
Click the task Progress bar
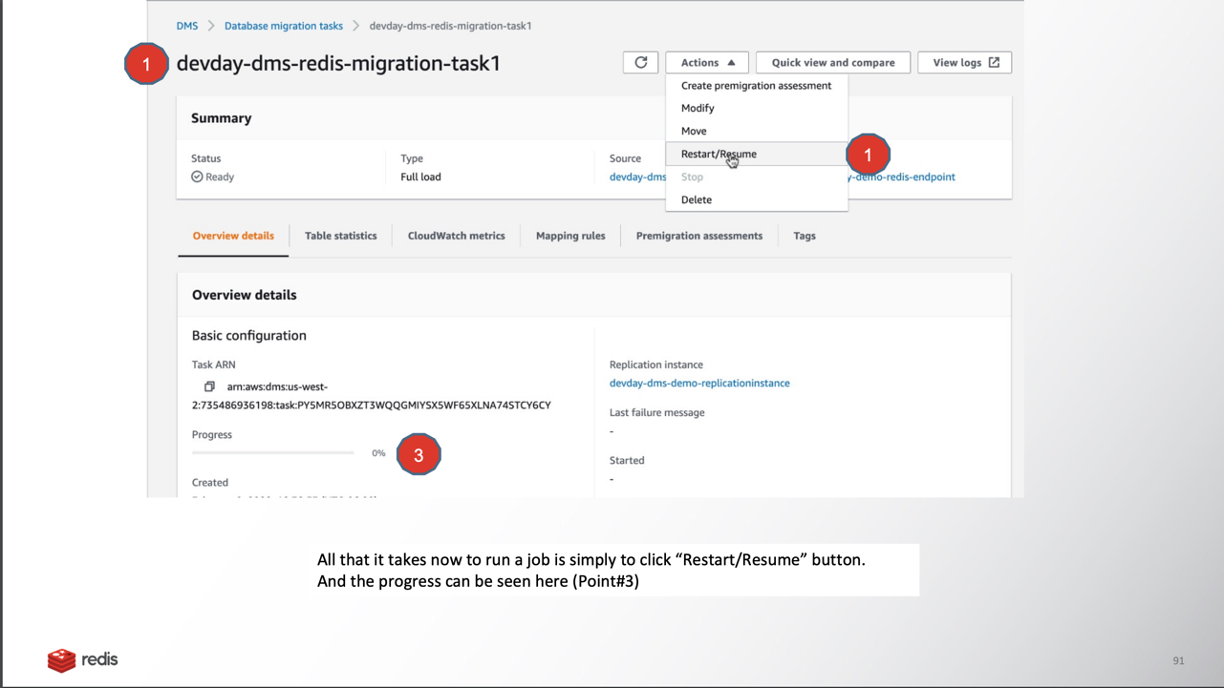click(273, 453)
